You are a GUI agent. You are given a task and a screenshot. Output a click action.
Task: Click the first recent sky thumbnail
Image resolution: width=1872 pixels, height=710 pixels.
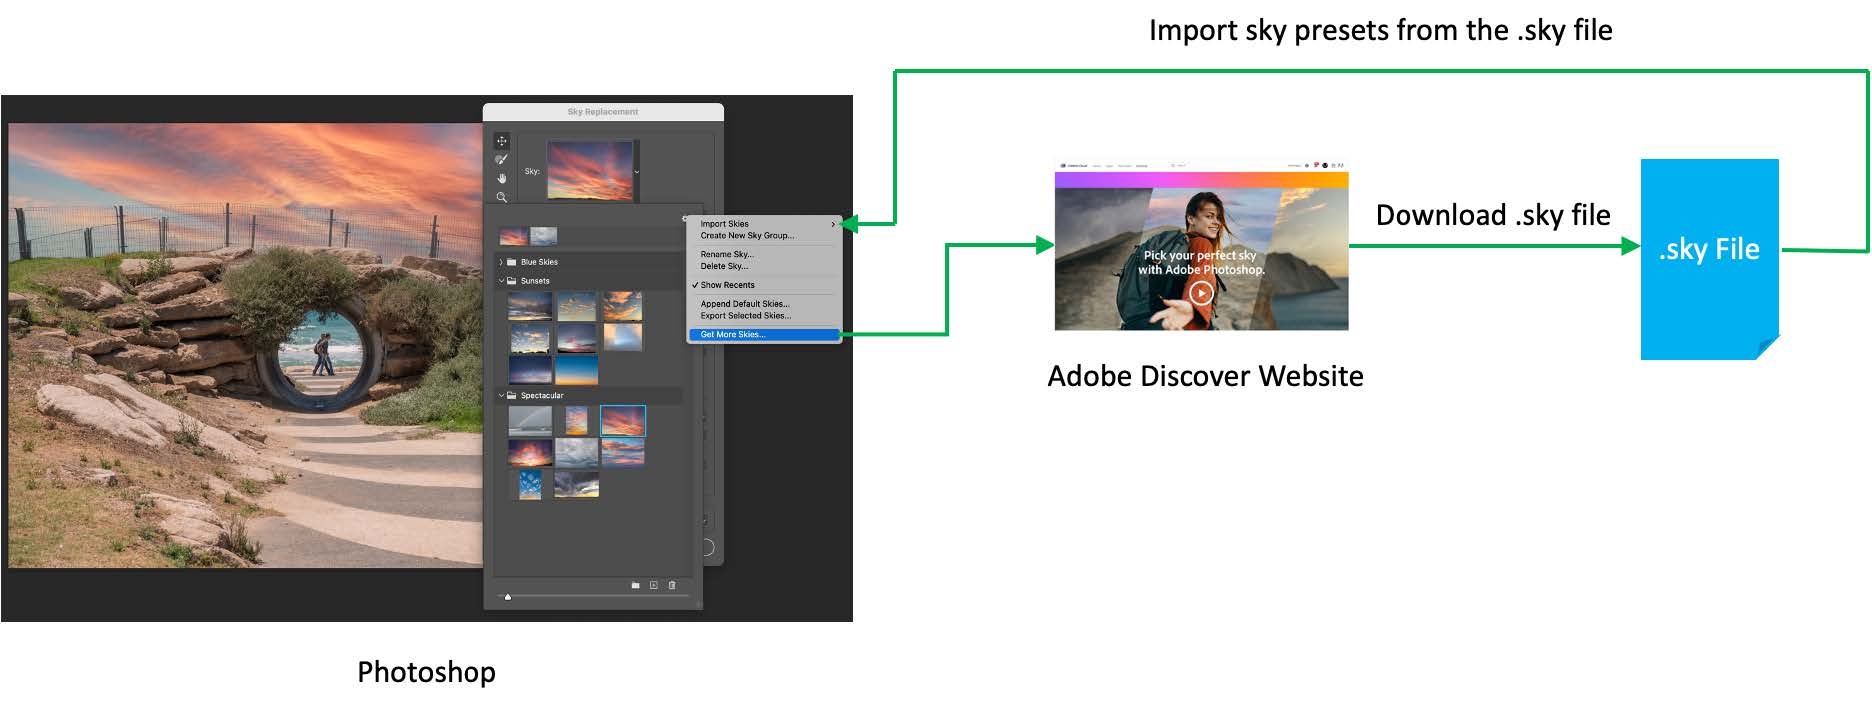(513, 237)
